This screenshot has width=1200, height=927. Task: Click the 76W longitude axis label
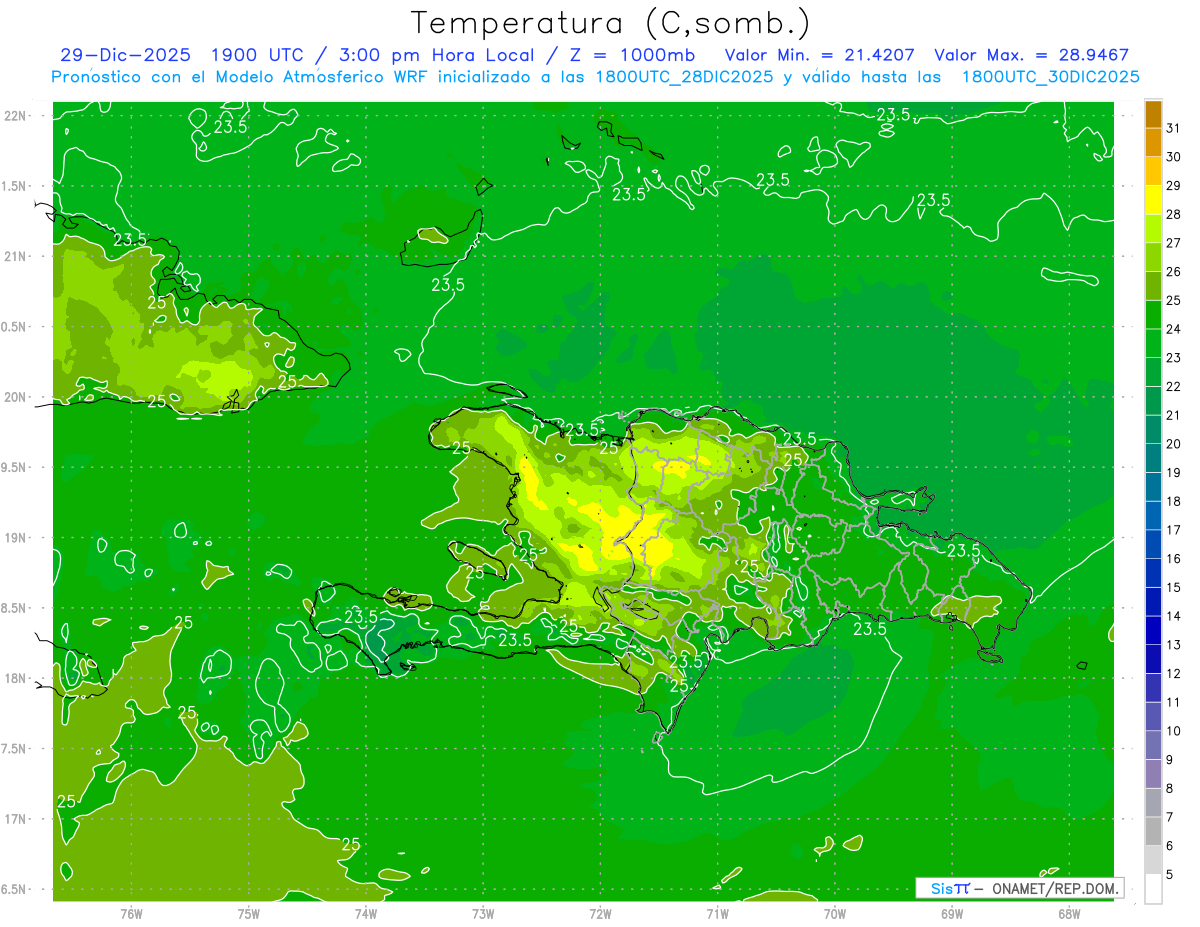tap(131, 914)
